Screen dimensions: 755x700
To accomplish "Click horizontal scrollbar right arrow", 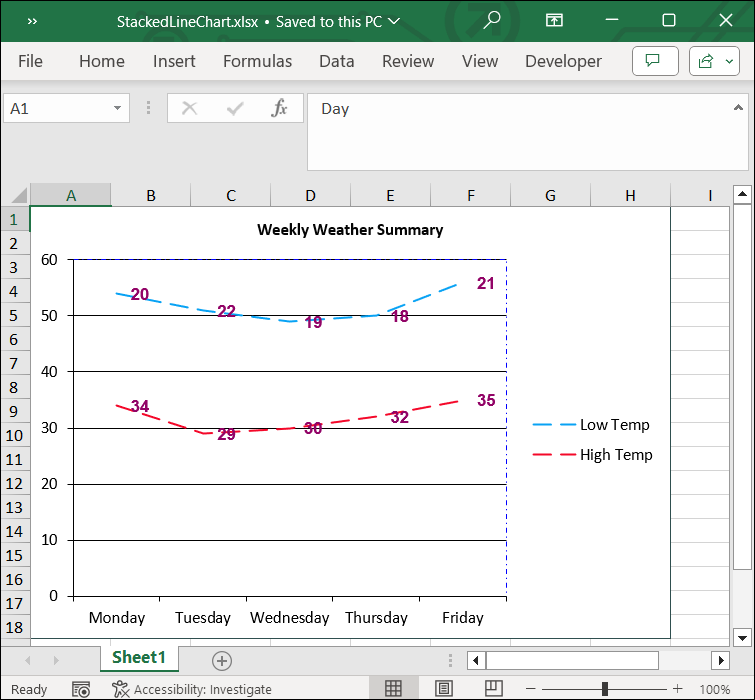I will pyautogui.click(x=721, y=660).
